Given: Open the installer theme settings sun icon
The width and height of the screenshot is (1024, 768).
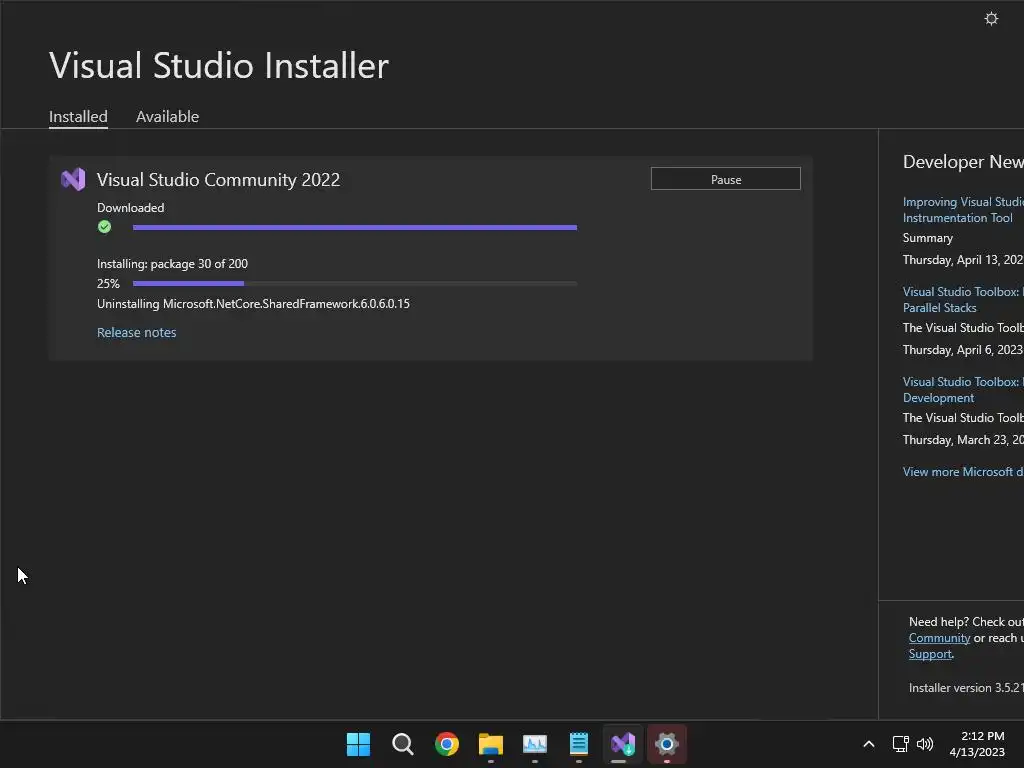Looking at the screenshot, I should coord(991,18).
